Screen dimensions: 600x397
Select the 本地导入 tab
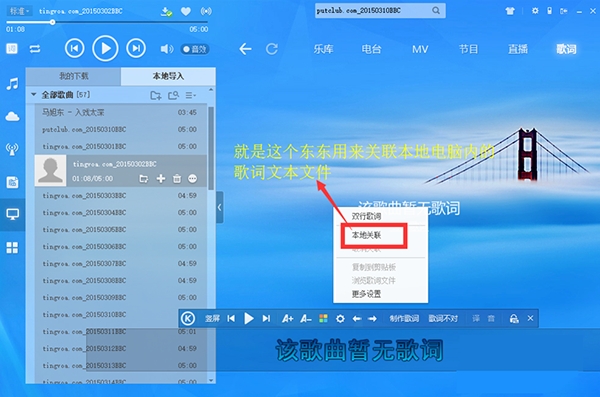coord(168,76)
